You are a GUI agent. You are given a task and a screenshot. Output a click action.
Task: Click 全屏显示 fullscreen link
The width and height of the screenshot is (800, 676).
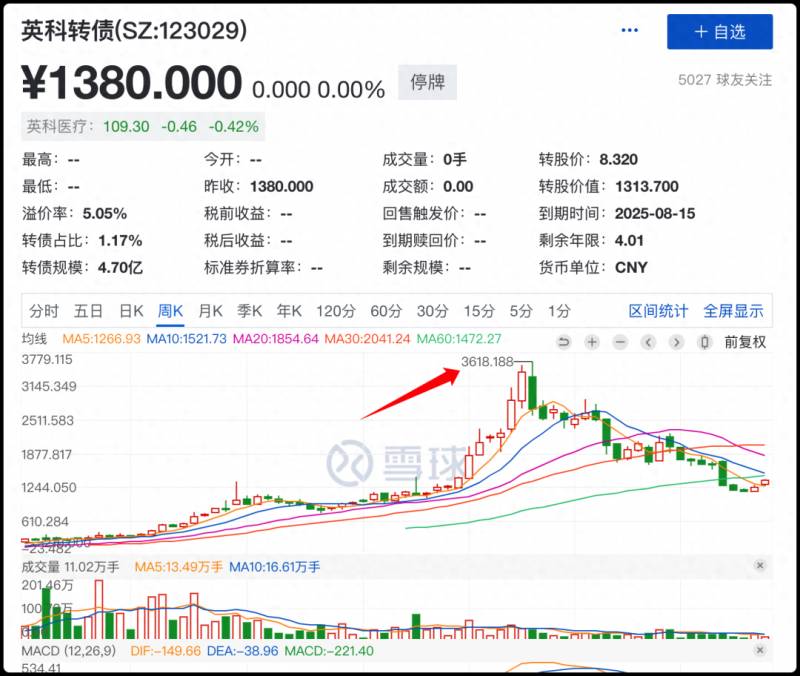tap(733, 311)
